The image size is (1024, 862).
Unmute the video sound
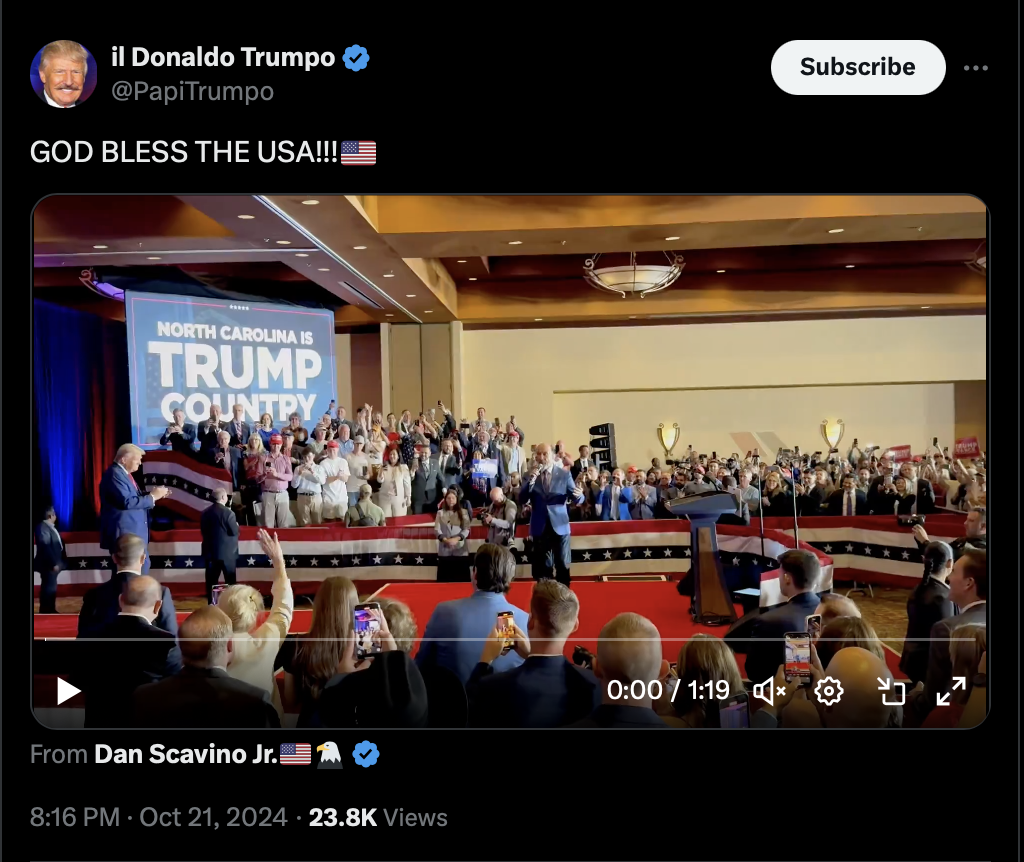click(769, 691)
